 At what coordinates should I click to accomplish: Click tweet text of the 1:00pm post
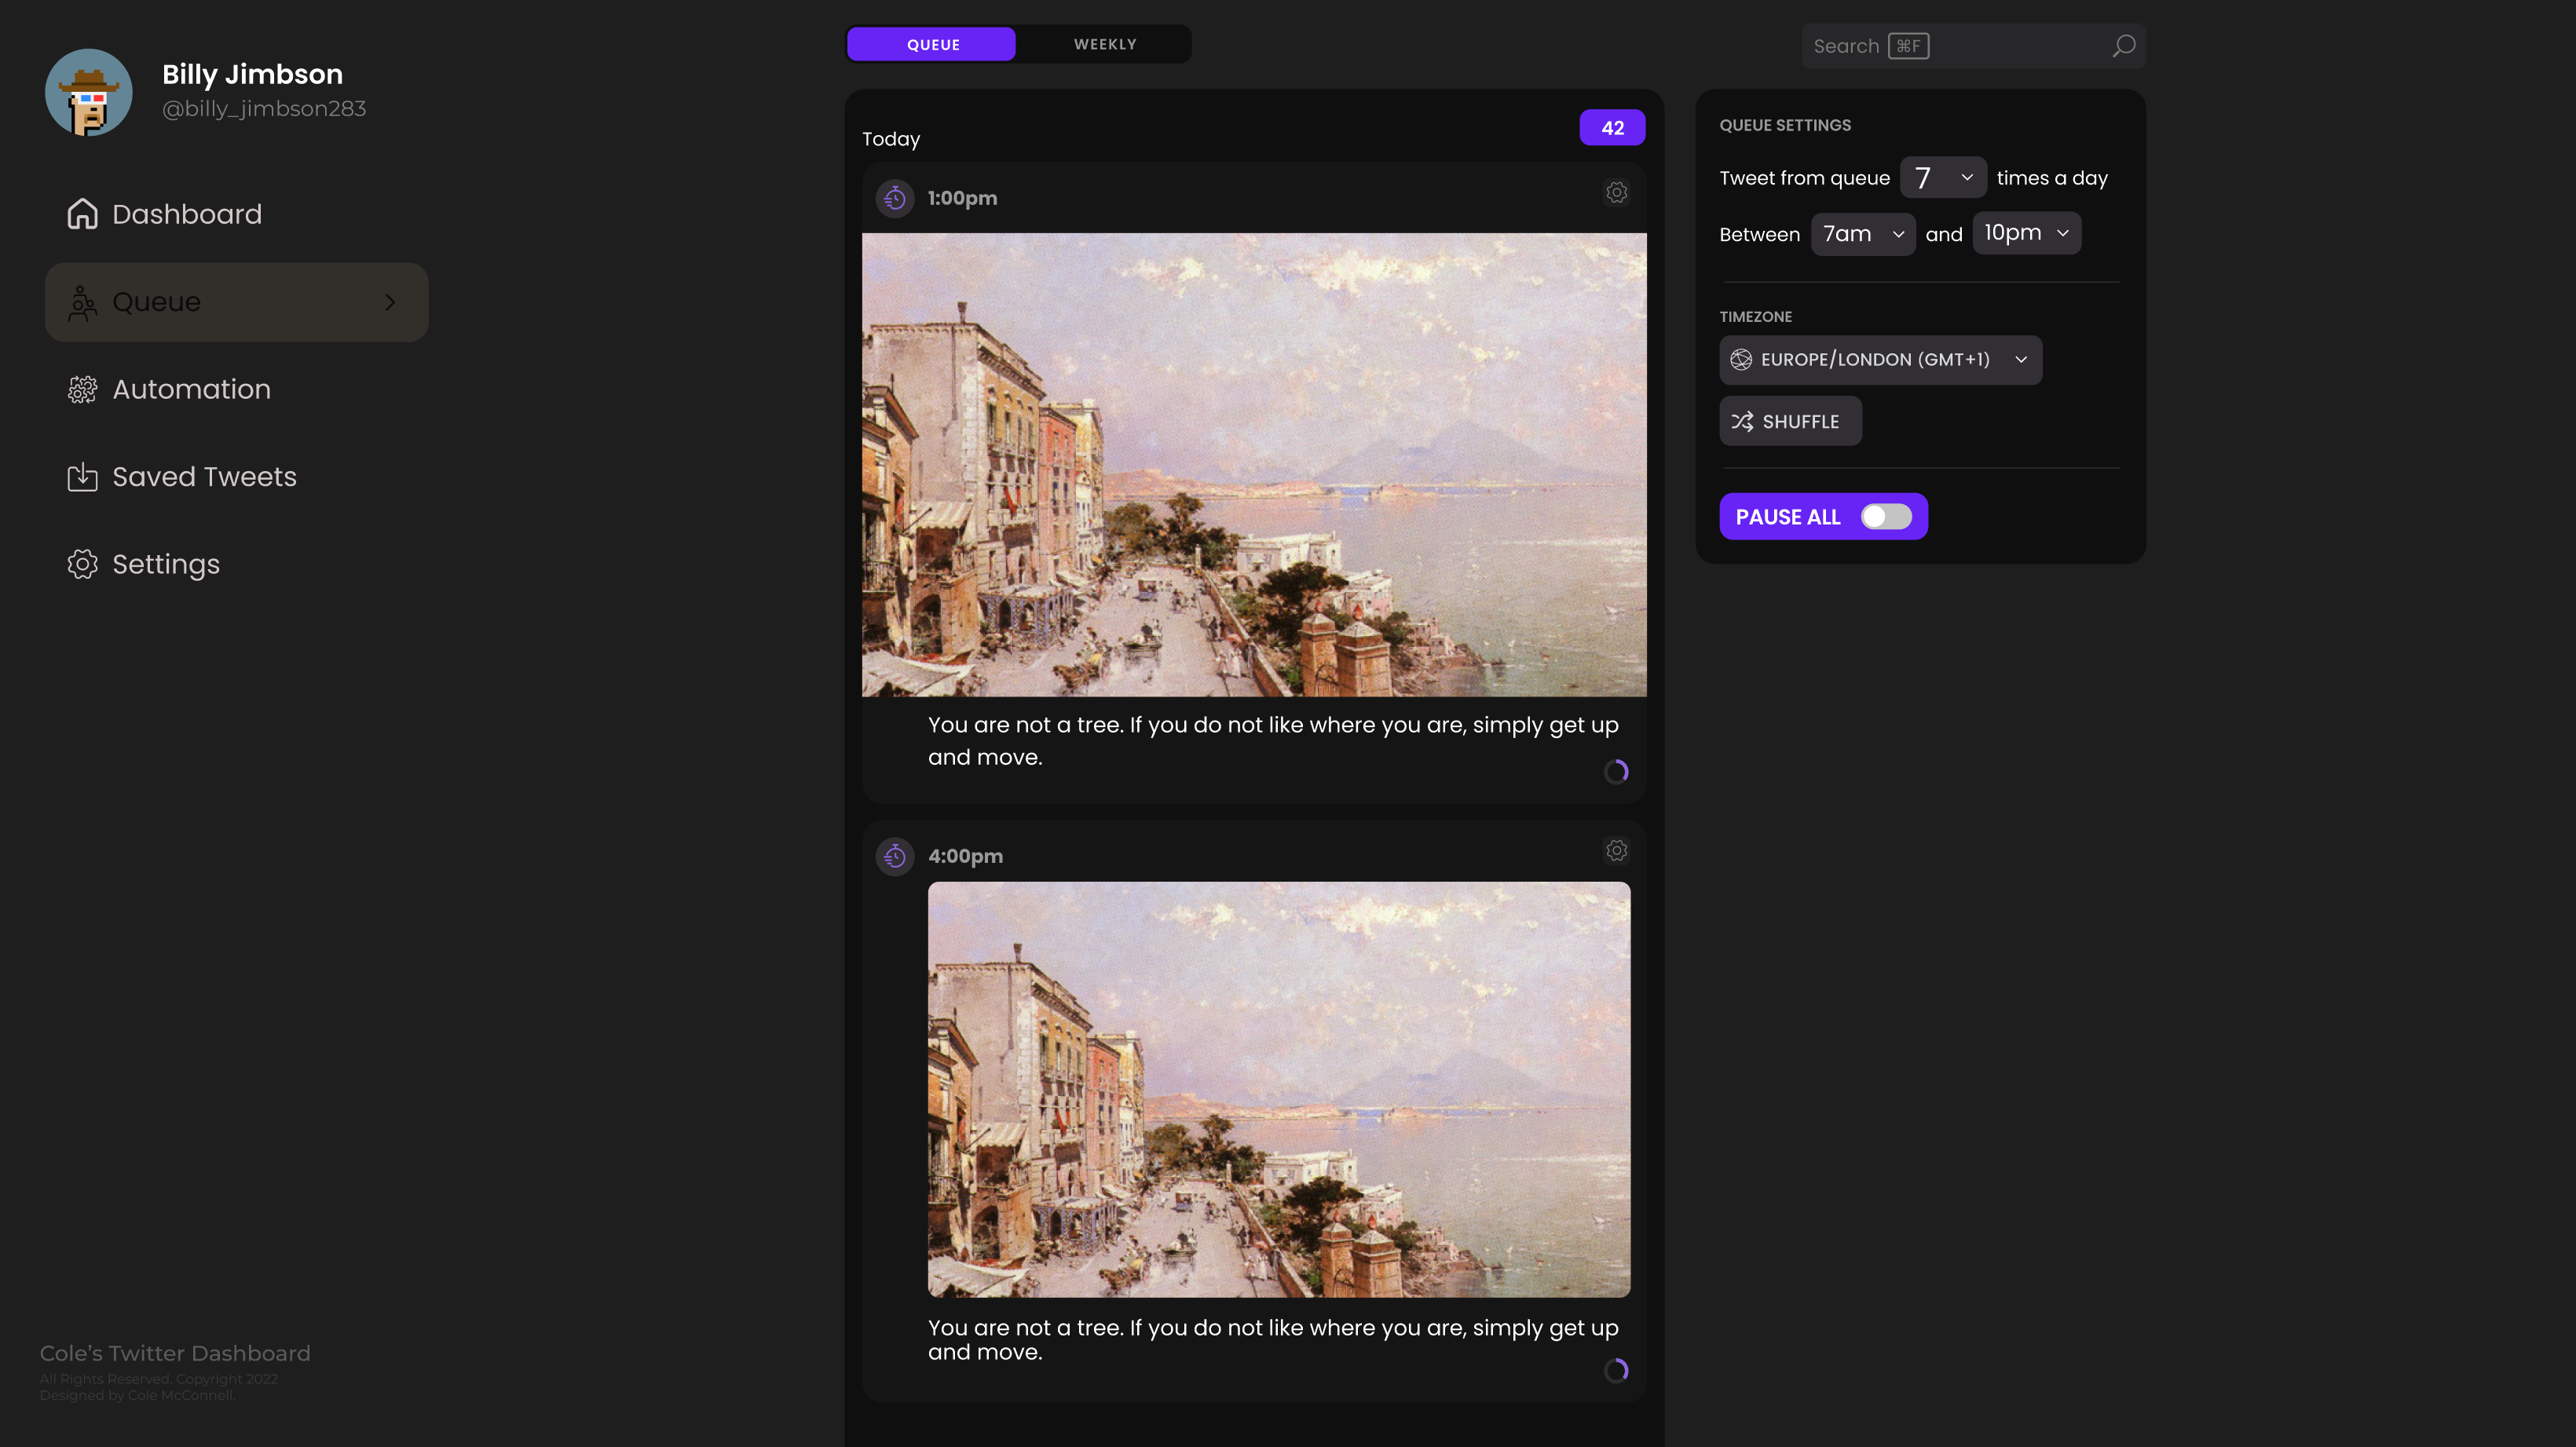pos(1272,741)
